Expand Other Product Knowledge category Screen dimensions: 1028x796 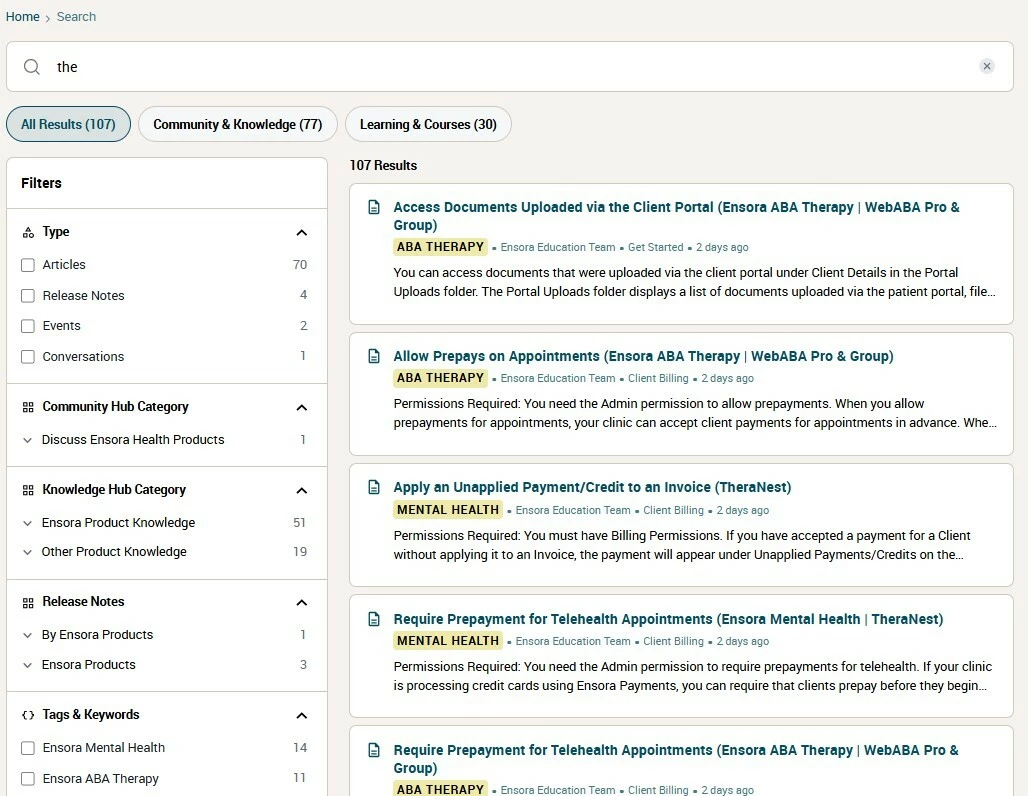point(27,552)
